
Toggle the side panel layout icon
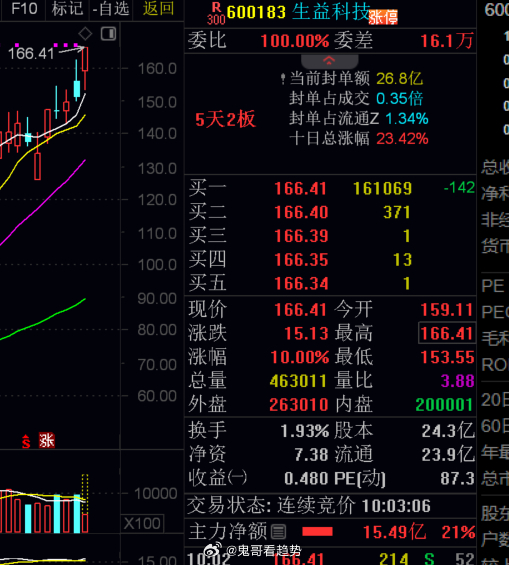pos(108,34)
